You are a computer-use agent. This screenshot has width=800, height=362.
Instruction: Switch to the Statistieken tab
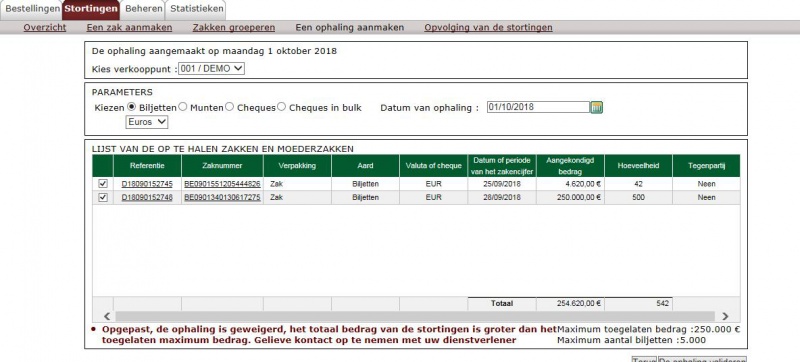196,9
